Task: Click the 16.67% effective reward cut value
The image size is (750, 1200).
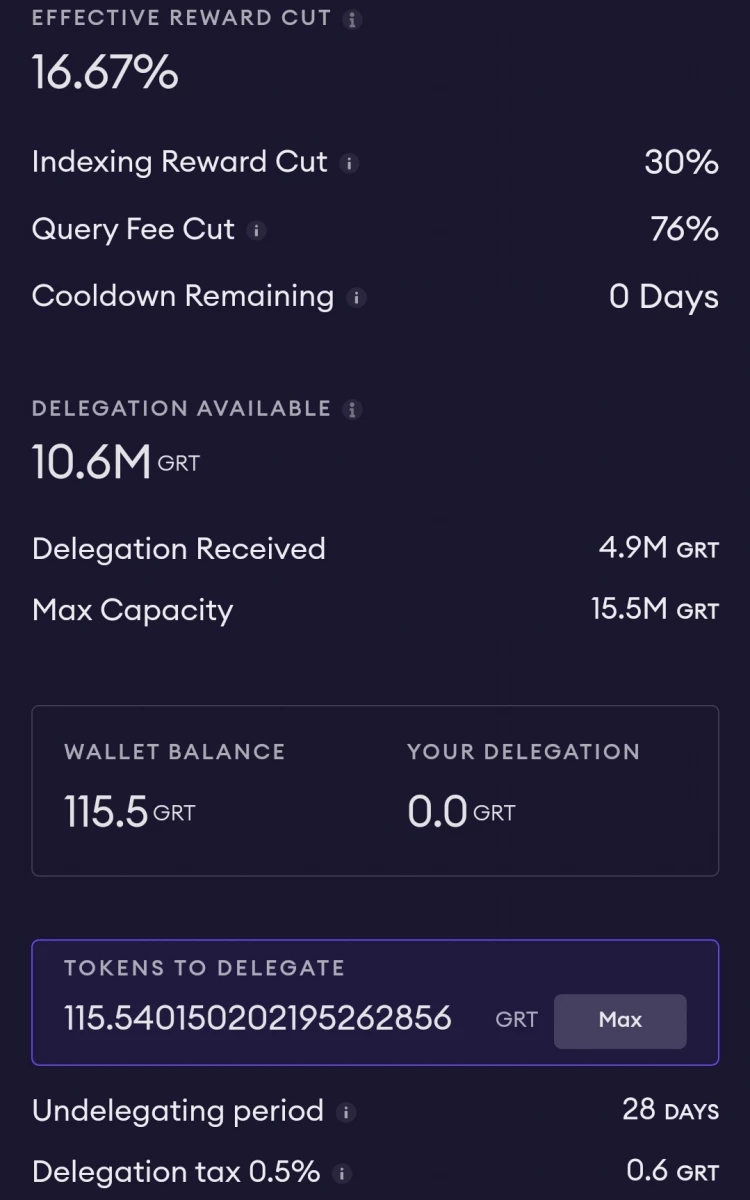Action: 105,73
